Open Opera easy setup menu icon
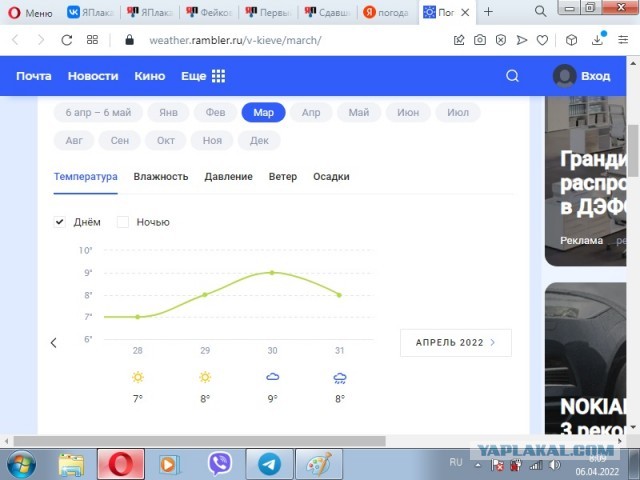640x480 pixels. coord(623,40)
